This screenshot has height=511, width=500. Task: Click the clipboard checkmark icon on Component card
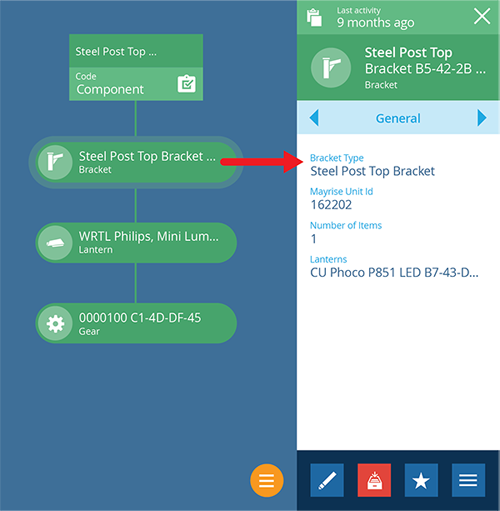click(186, 84)
